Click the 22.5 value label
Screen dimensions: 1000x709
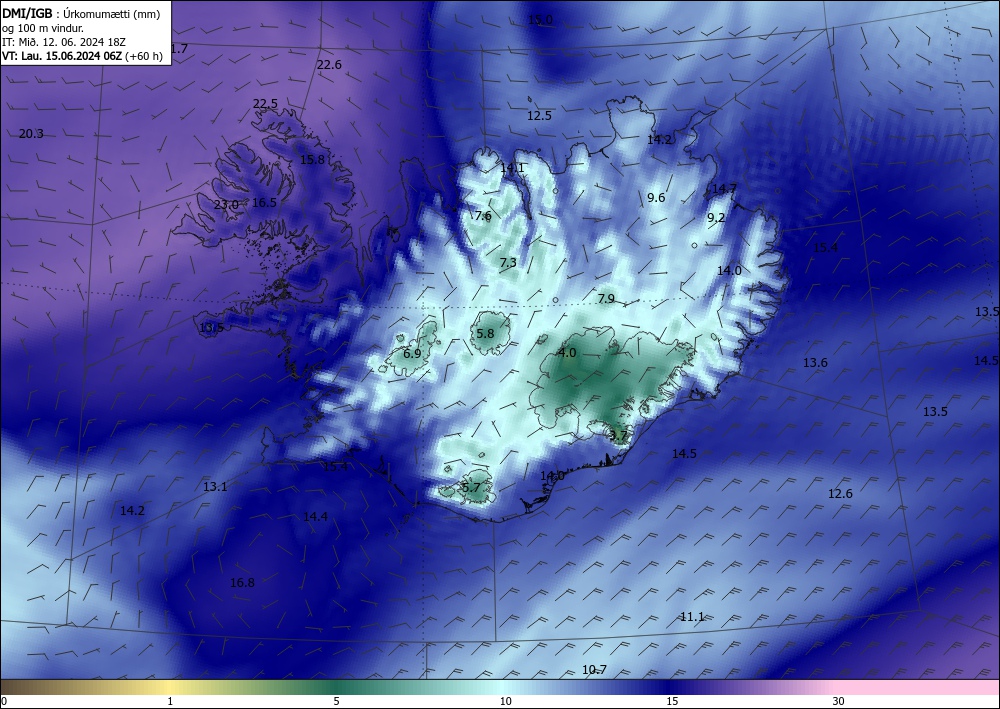[x=265, y=104]
